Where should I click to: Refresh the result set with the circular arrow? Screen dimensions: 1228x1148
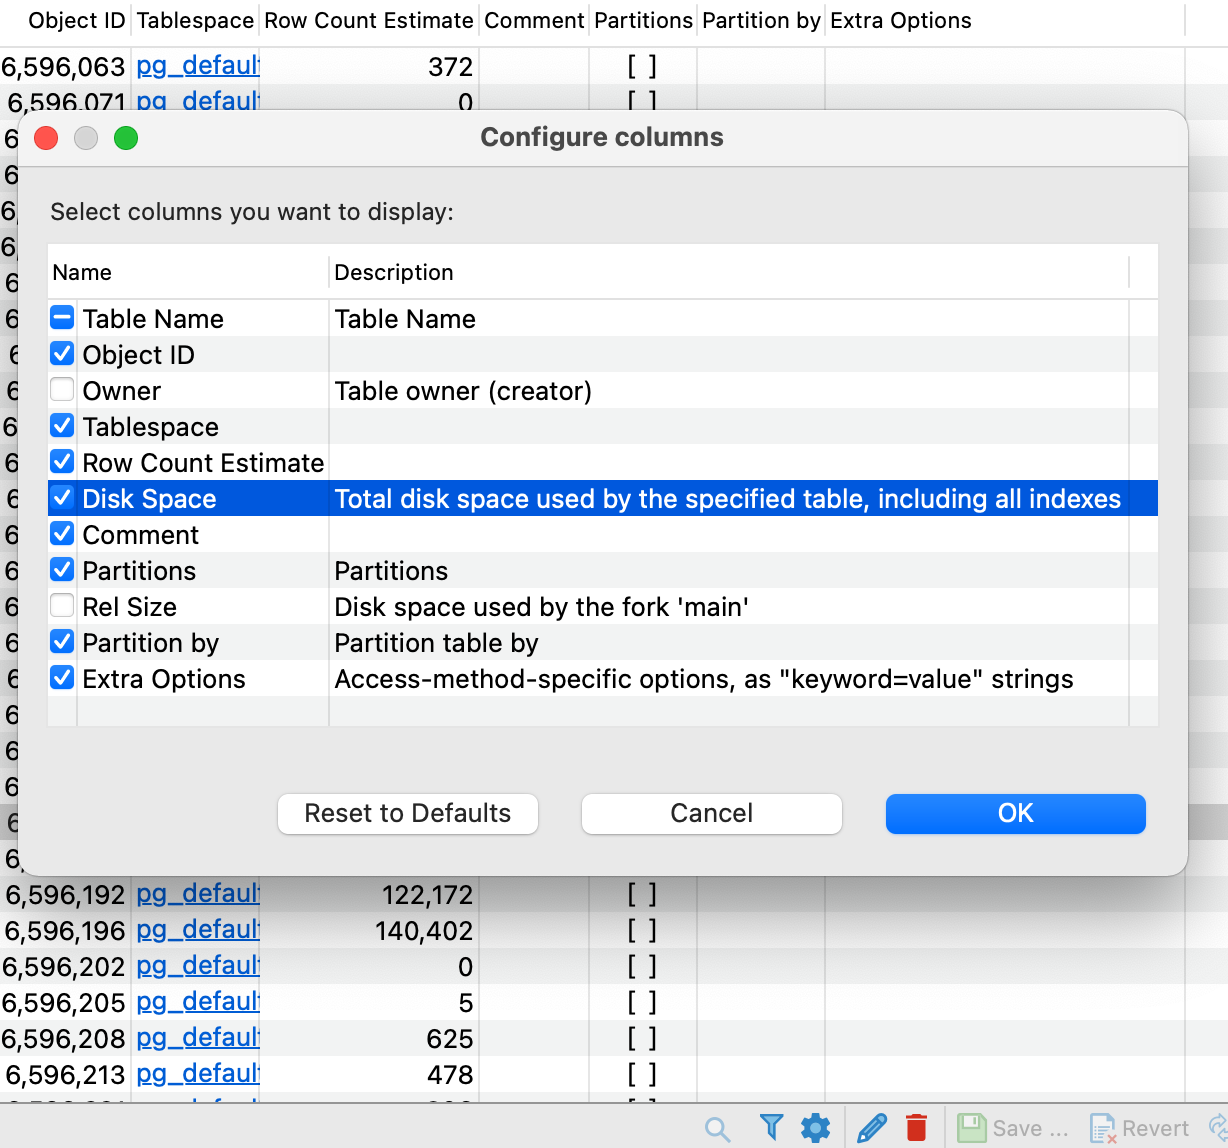pyautogui.click(x=1220, y=1127)
